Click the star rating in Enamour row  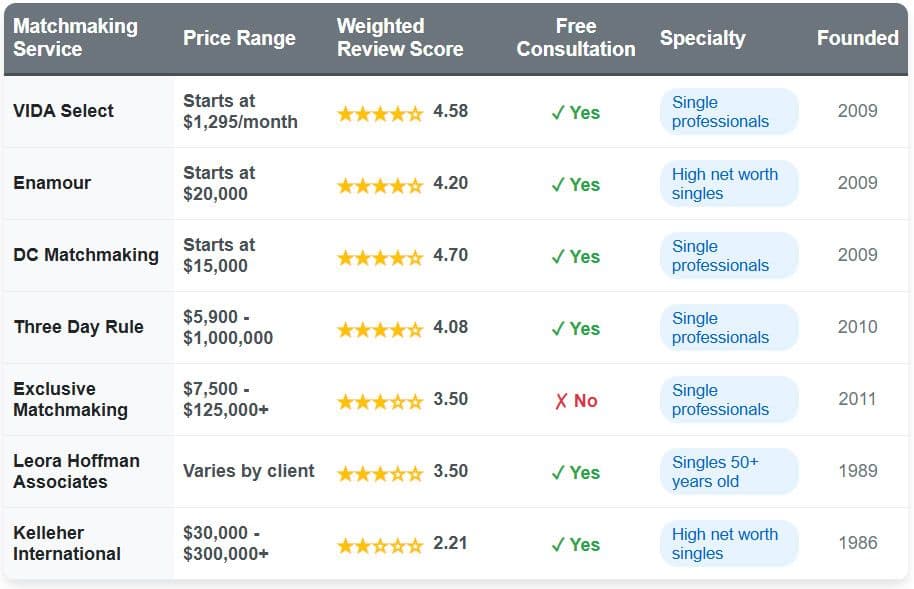[x=380, y=185]
